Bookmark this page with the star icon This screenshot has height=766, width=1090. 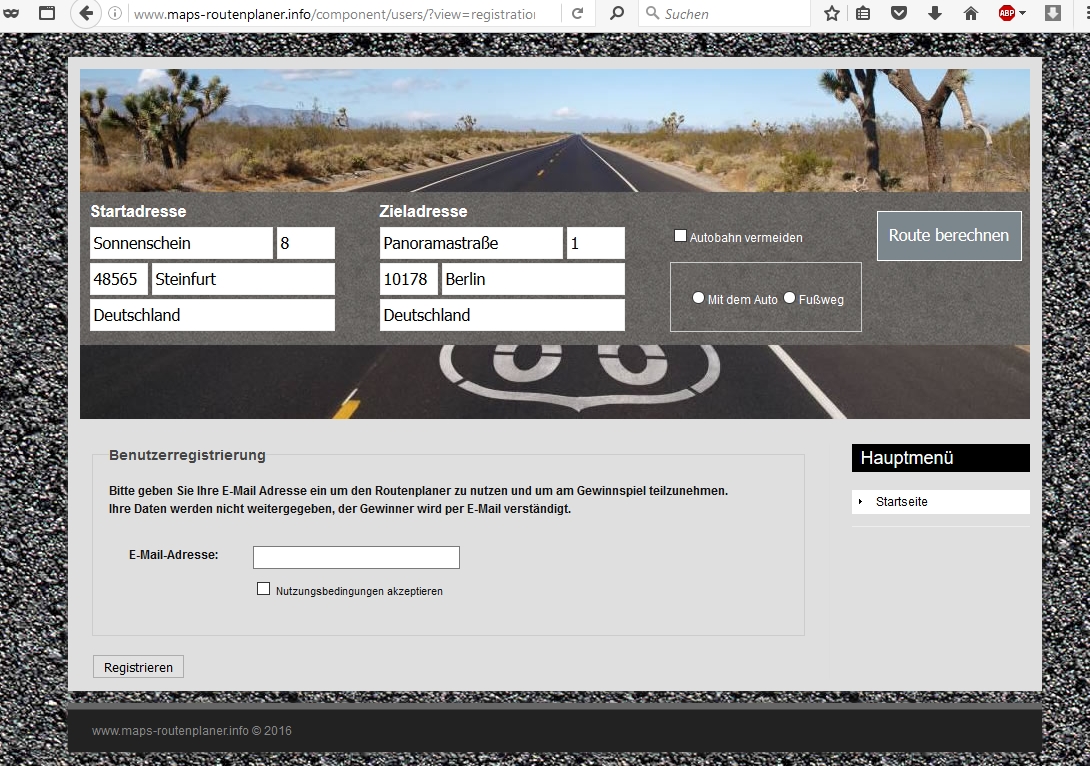831,13
